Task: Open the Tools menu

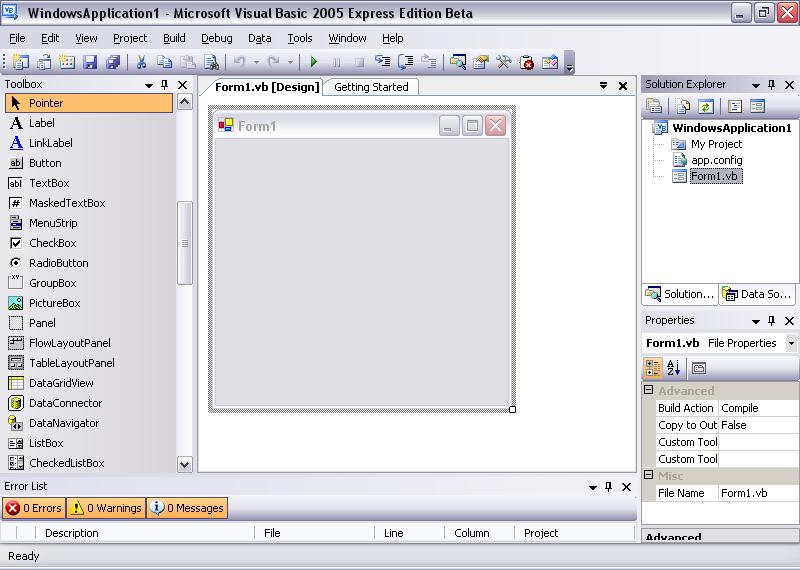Action: tap(299, 38)
